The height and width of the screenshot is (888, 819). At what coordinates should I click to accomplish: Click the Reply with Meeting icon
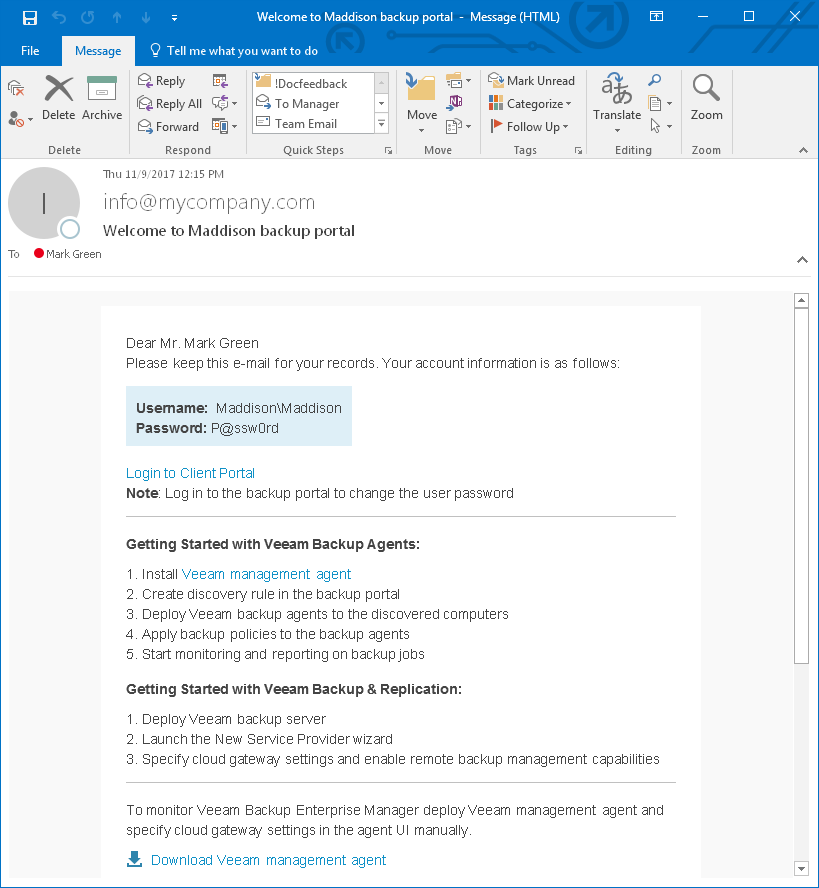[x=220, y=81]
